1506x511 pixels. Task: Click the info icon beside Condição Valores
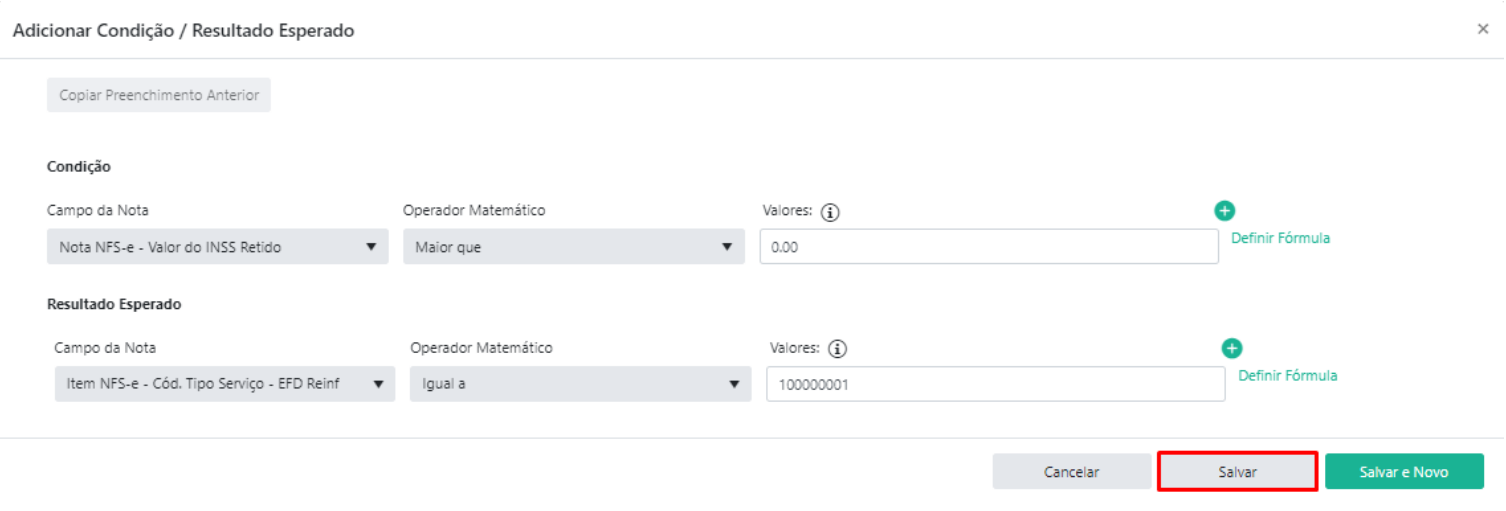click(x=830, y=212)
